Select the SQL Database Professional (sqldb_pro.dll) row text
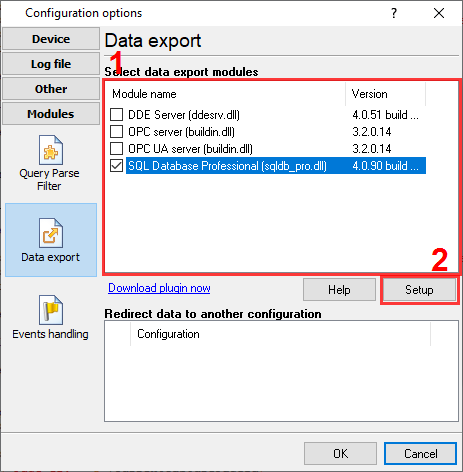This screenshot has width=463, height=472. click(228, 166)
